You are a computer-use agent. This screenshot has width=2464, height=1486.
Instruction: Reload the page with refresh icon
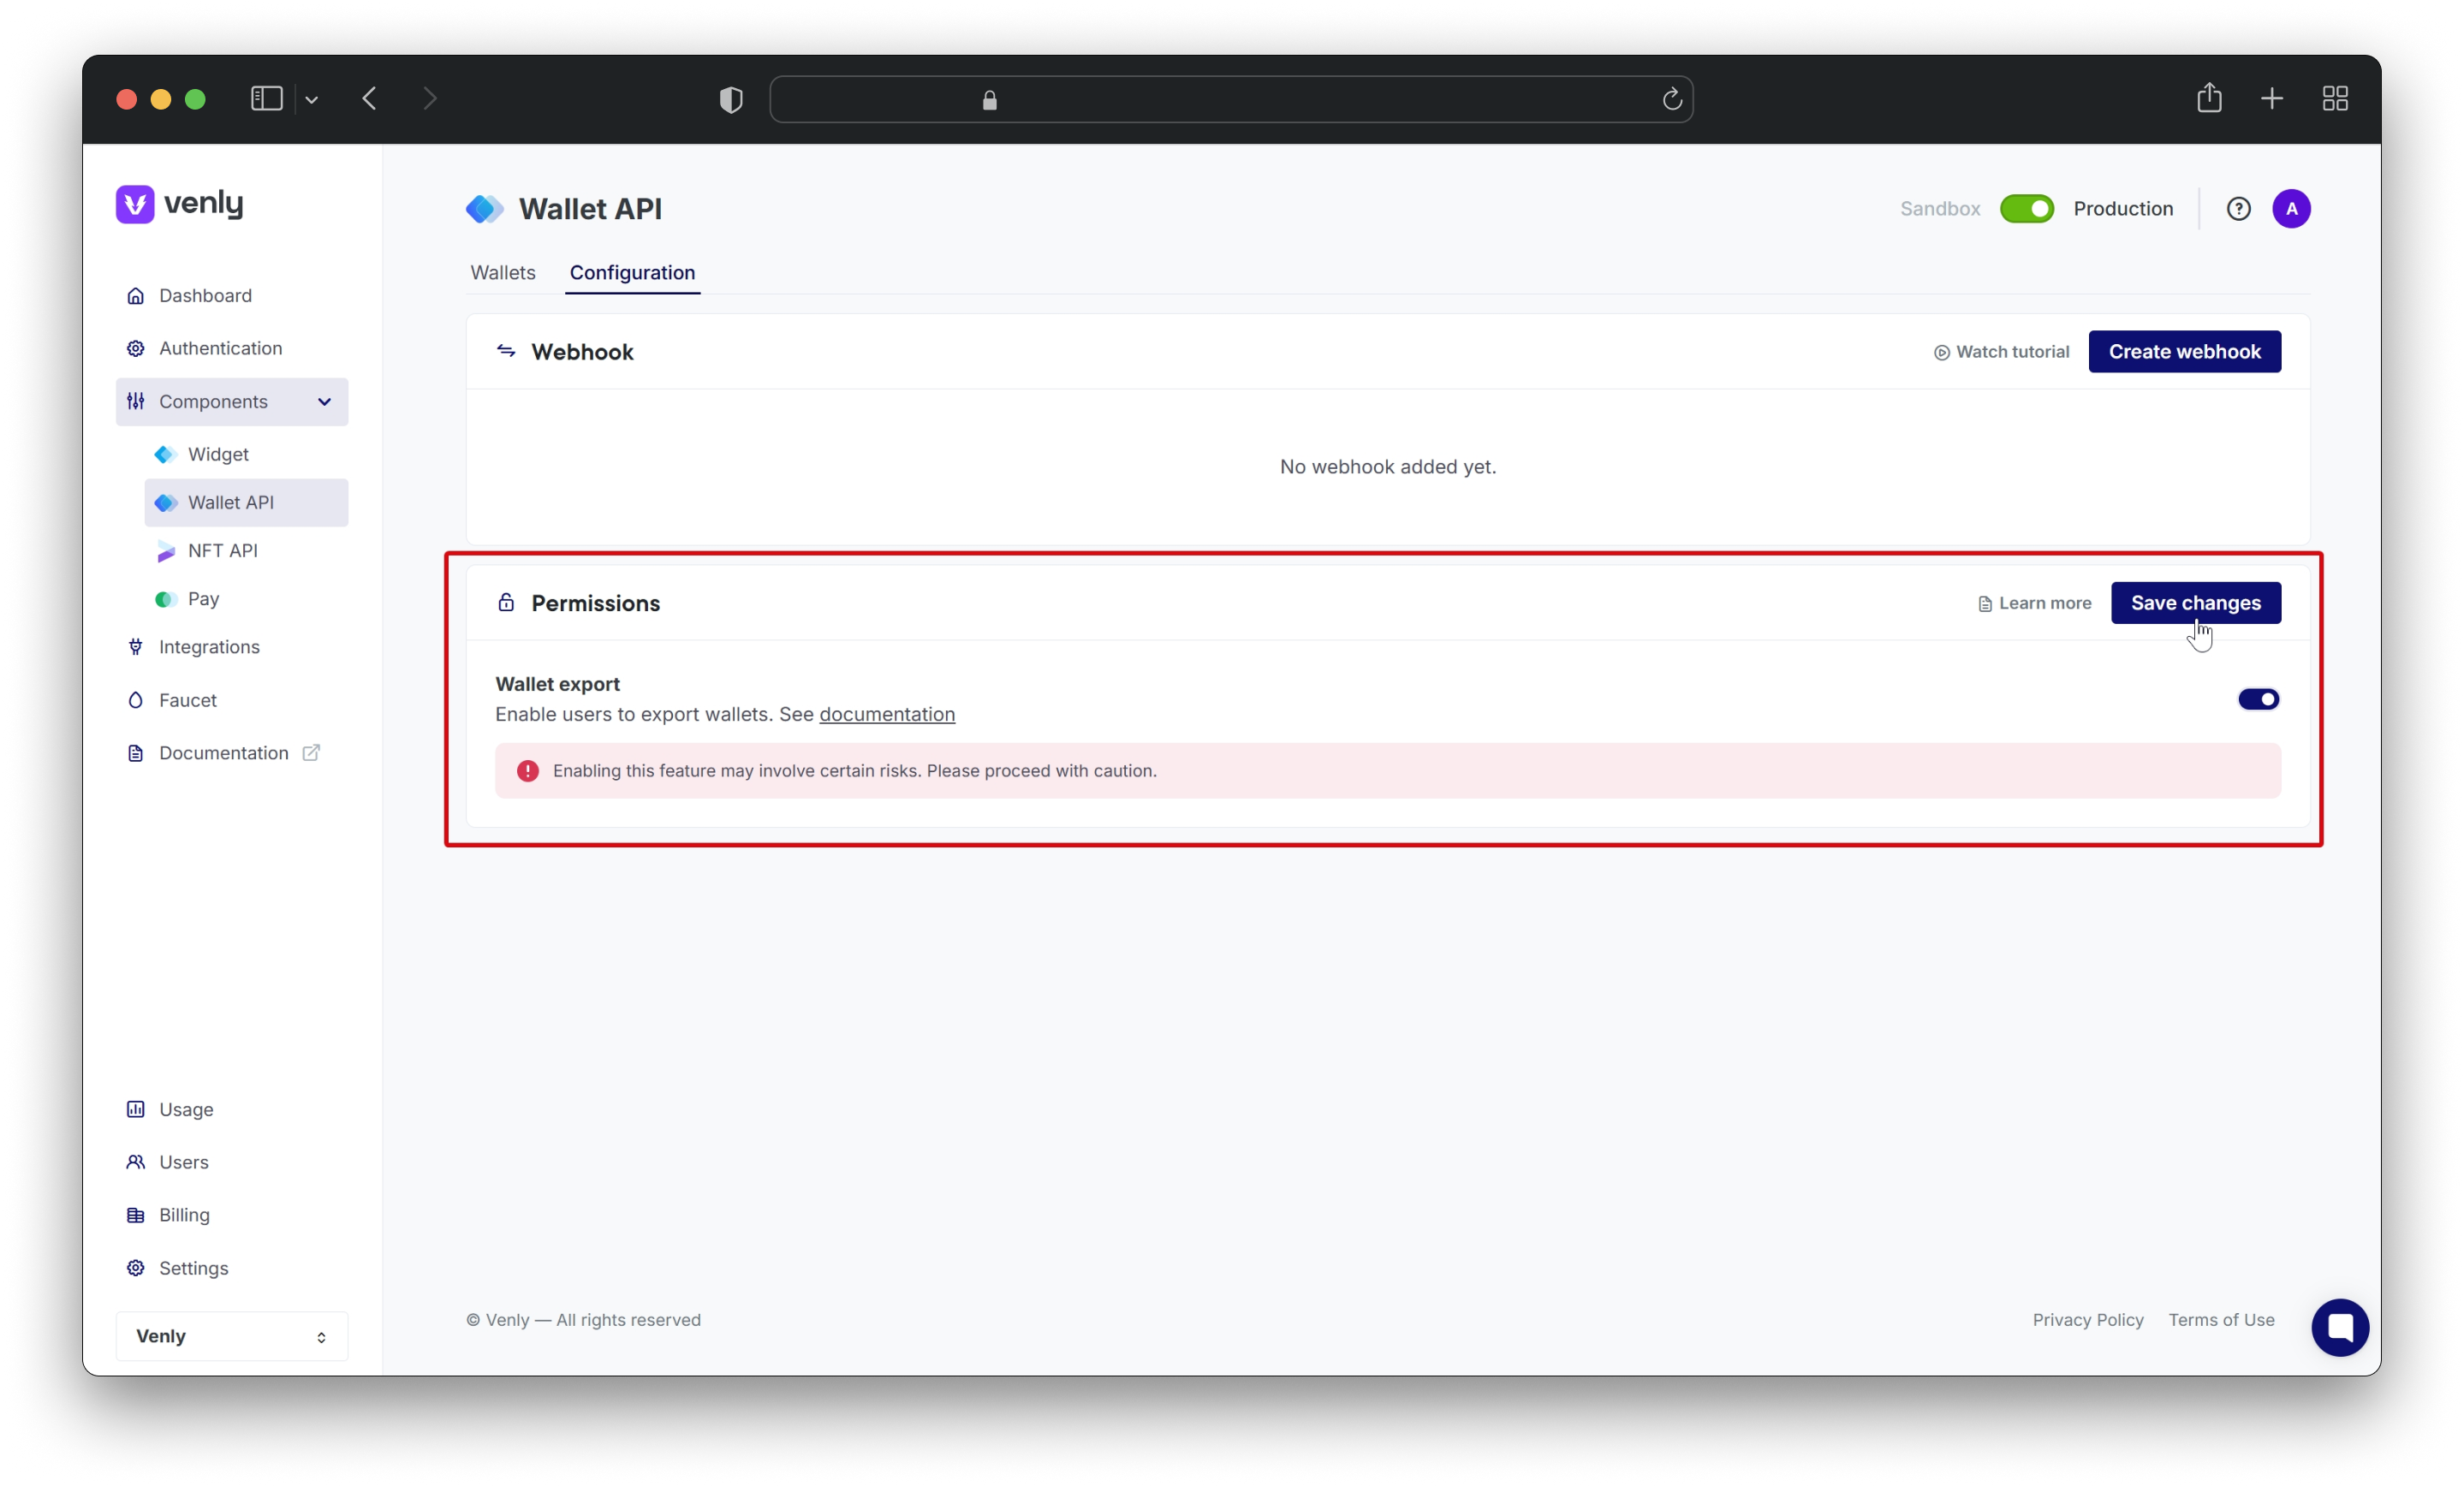coord(1672,99)
